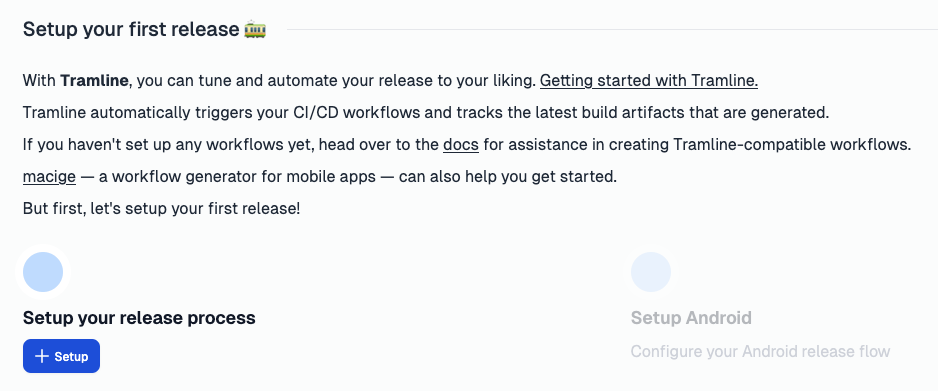
Task: Click the blue Setup button
Action: click(61, 356)
